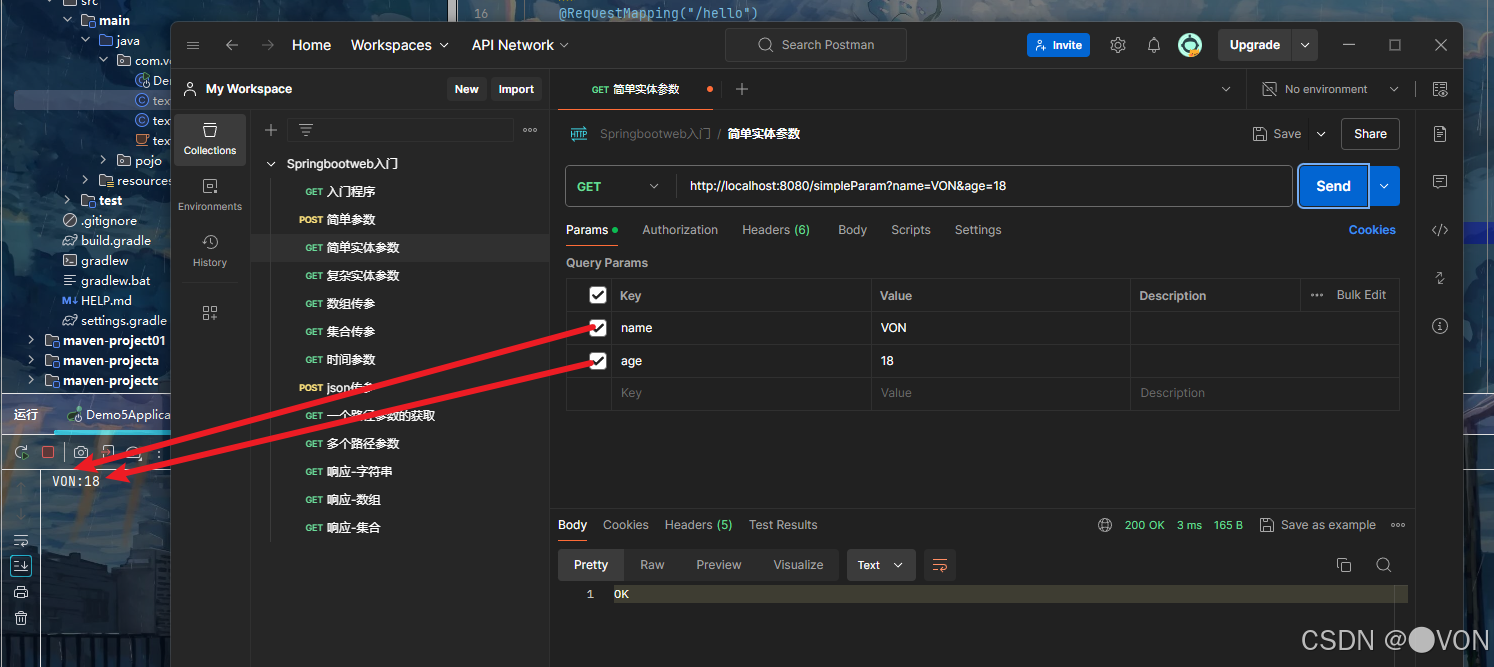The image size is (1494, 667).
Task: Search in the response body
Action: 1383,565
